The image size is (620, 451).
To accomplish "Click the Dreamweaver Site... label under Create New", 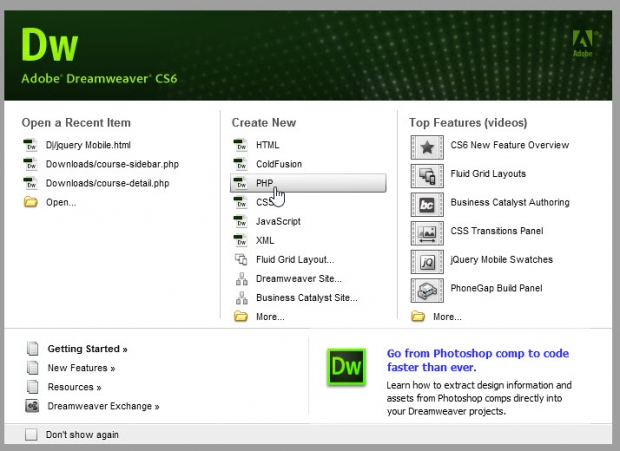I will click(299, 279).
